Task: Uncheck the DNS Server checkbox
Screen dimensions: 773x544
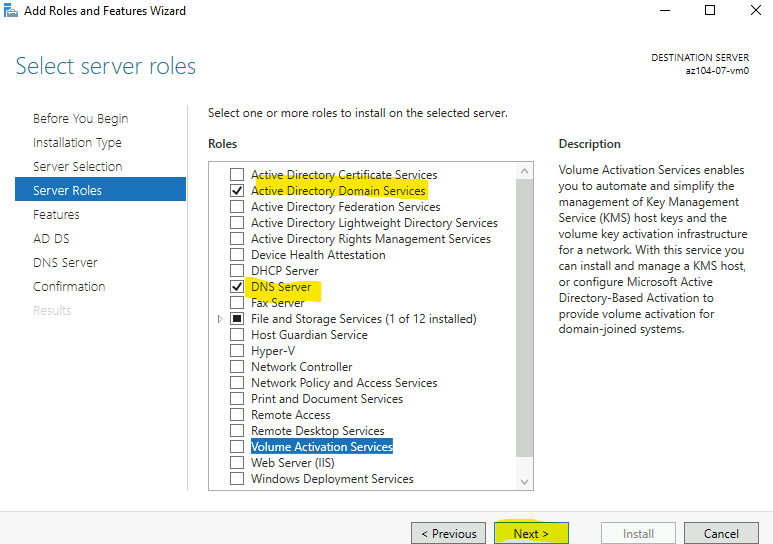Action: [237, 287]
